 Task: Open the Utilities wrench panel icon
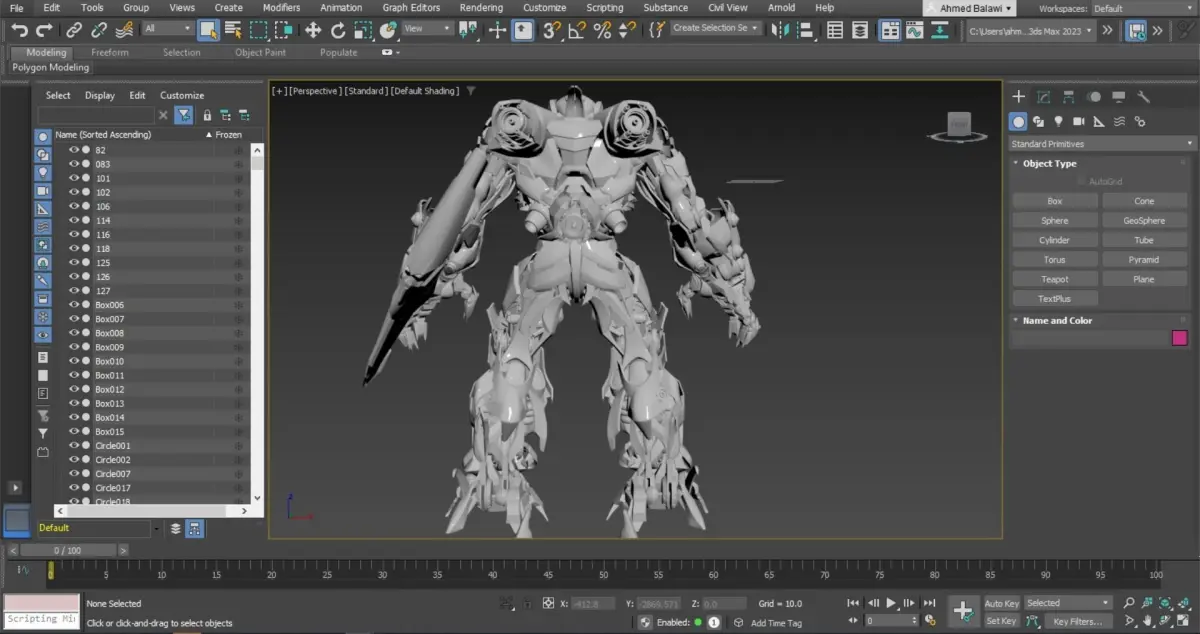coord(1144,97)
